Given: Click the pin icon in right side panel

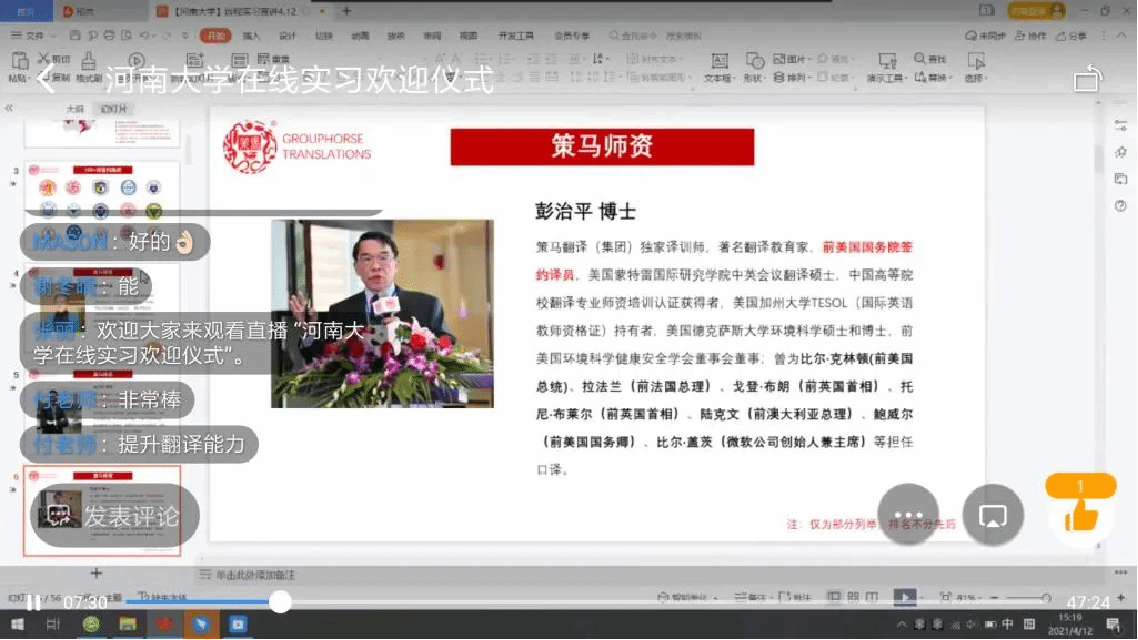Looking at the screenshot, I should point(1121,152).
